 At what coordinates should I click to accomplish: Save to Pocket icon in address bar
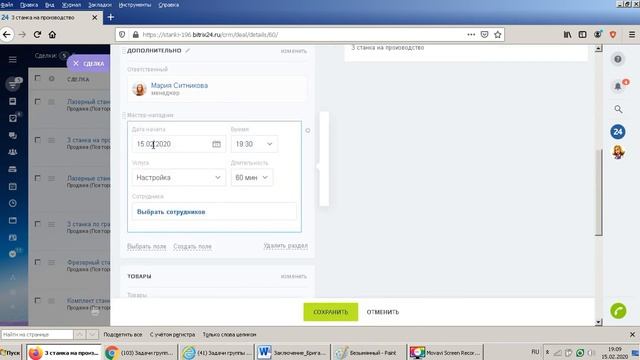tap(484, 35)
